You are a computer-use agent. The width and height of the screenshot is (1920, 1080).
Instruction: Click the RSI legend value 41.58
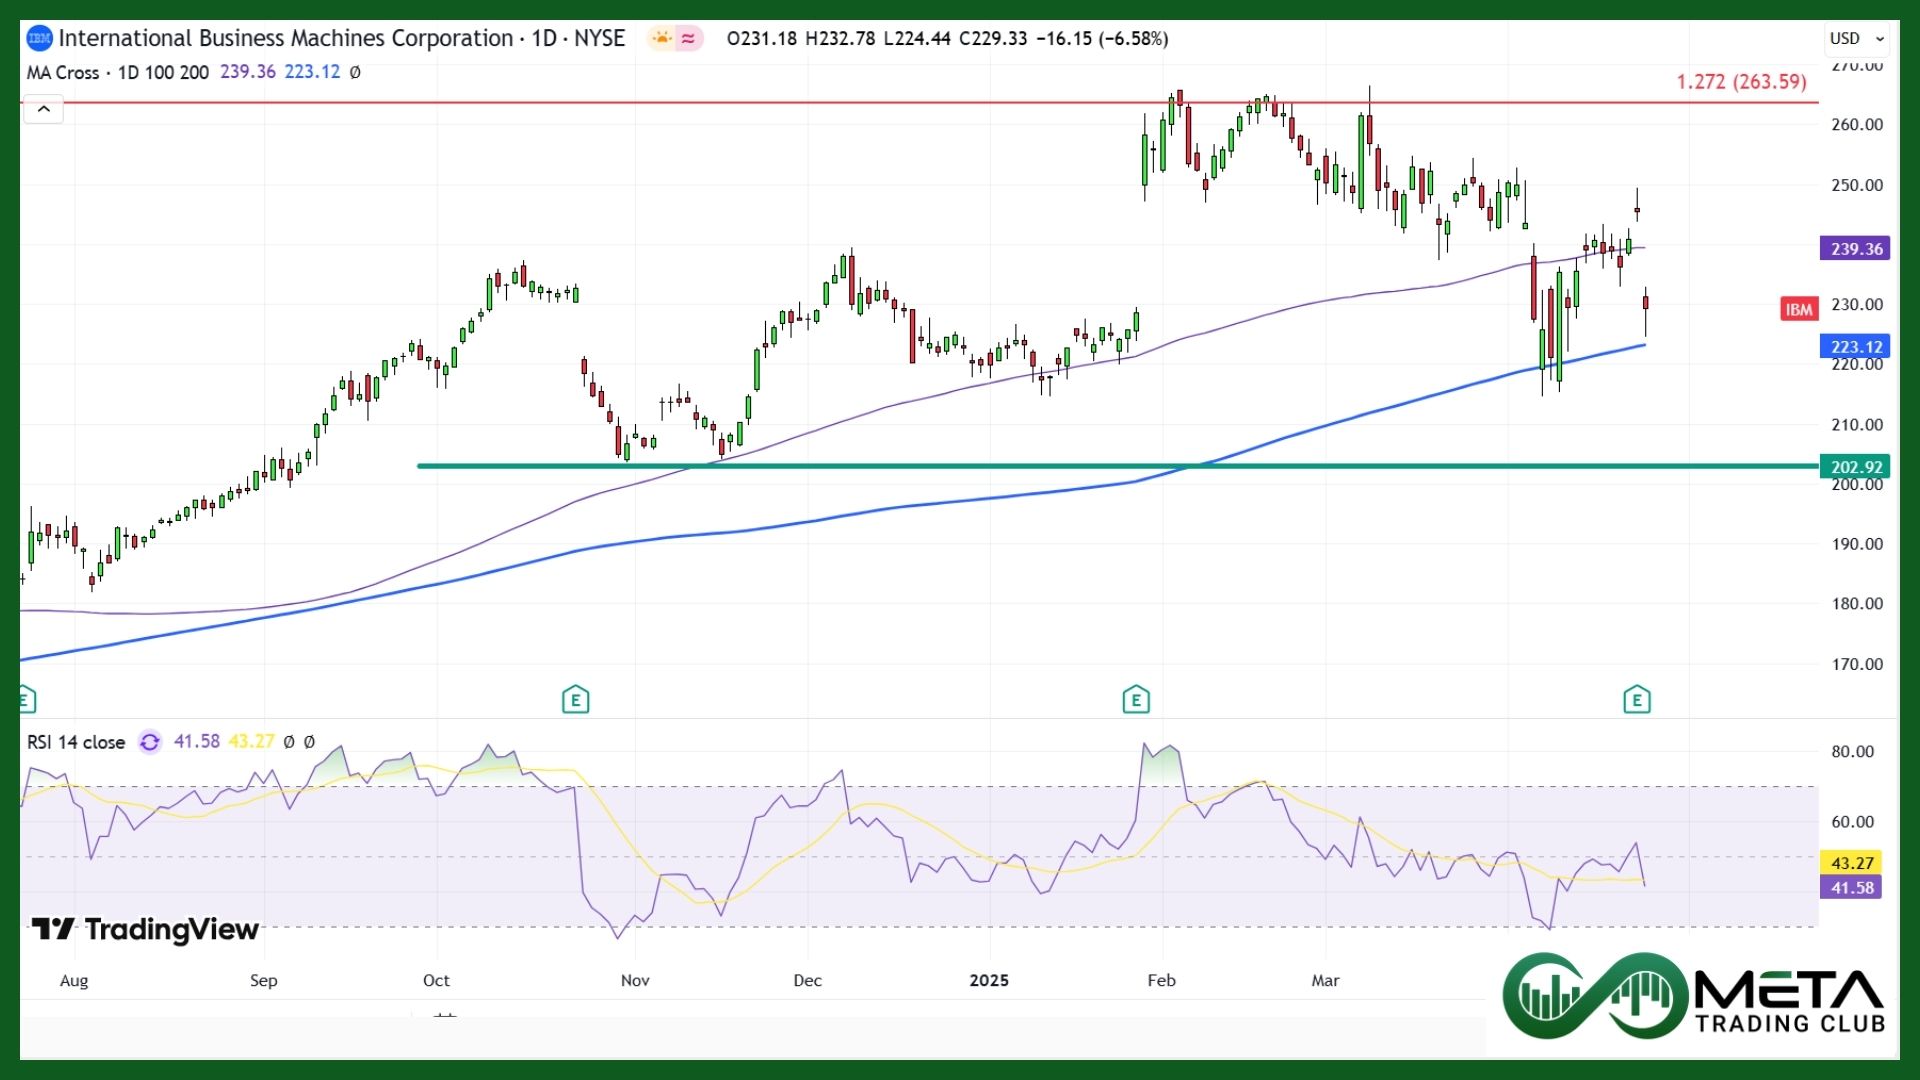click(x=196, y=742)
